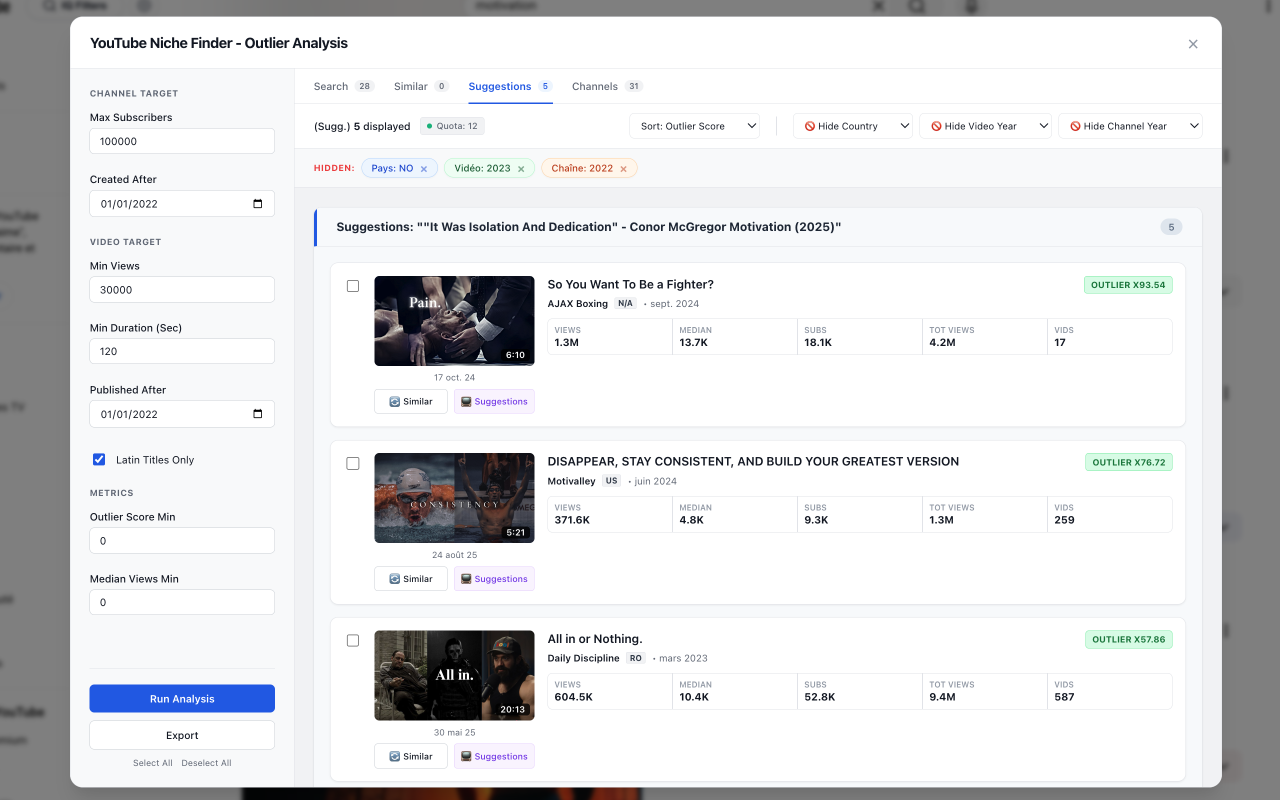Click the suggestions group count badge '5'
Screen dimensions: 1280x800
pos(1171,227)
